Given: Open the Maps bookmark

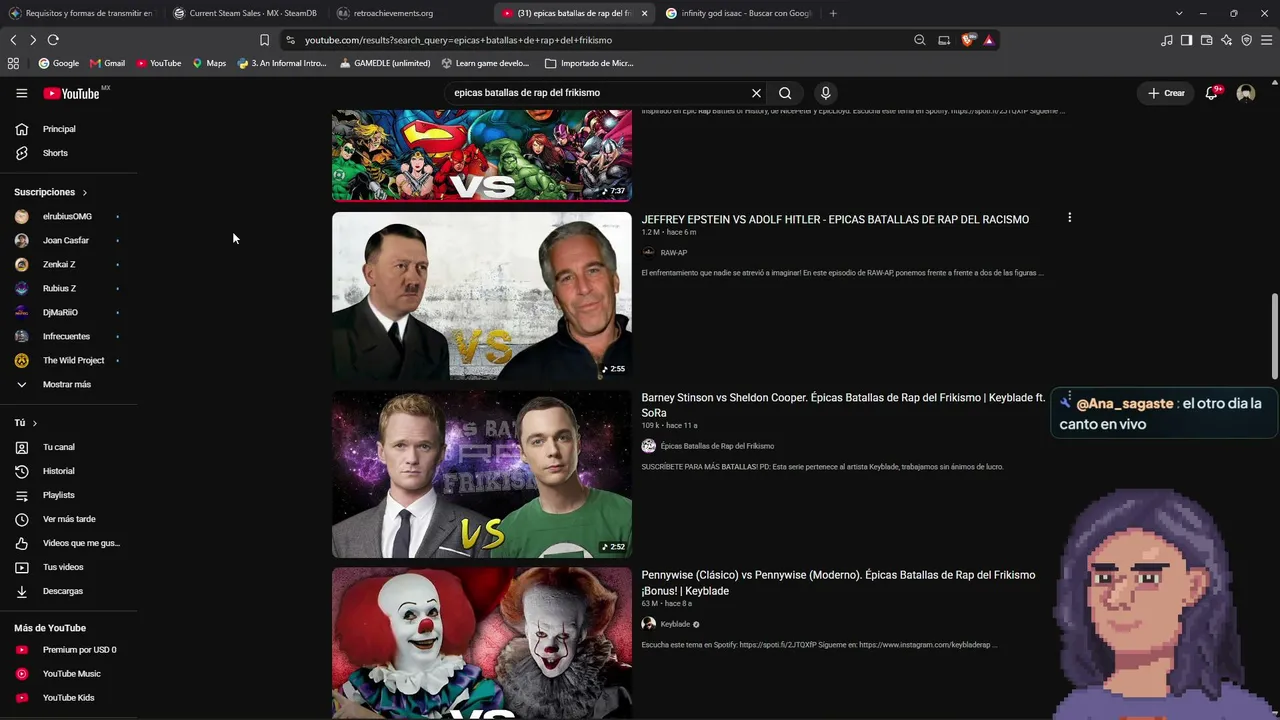Looking at the screenshot, I should (x=209, y=63).
